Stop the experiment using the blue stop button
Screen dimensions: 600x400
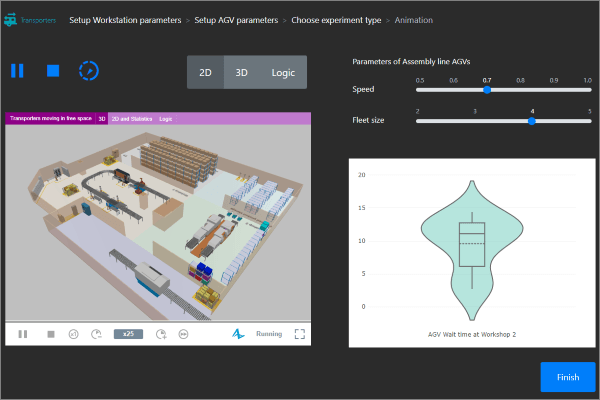(x=53, y=71)
